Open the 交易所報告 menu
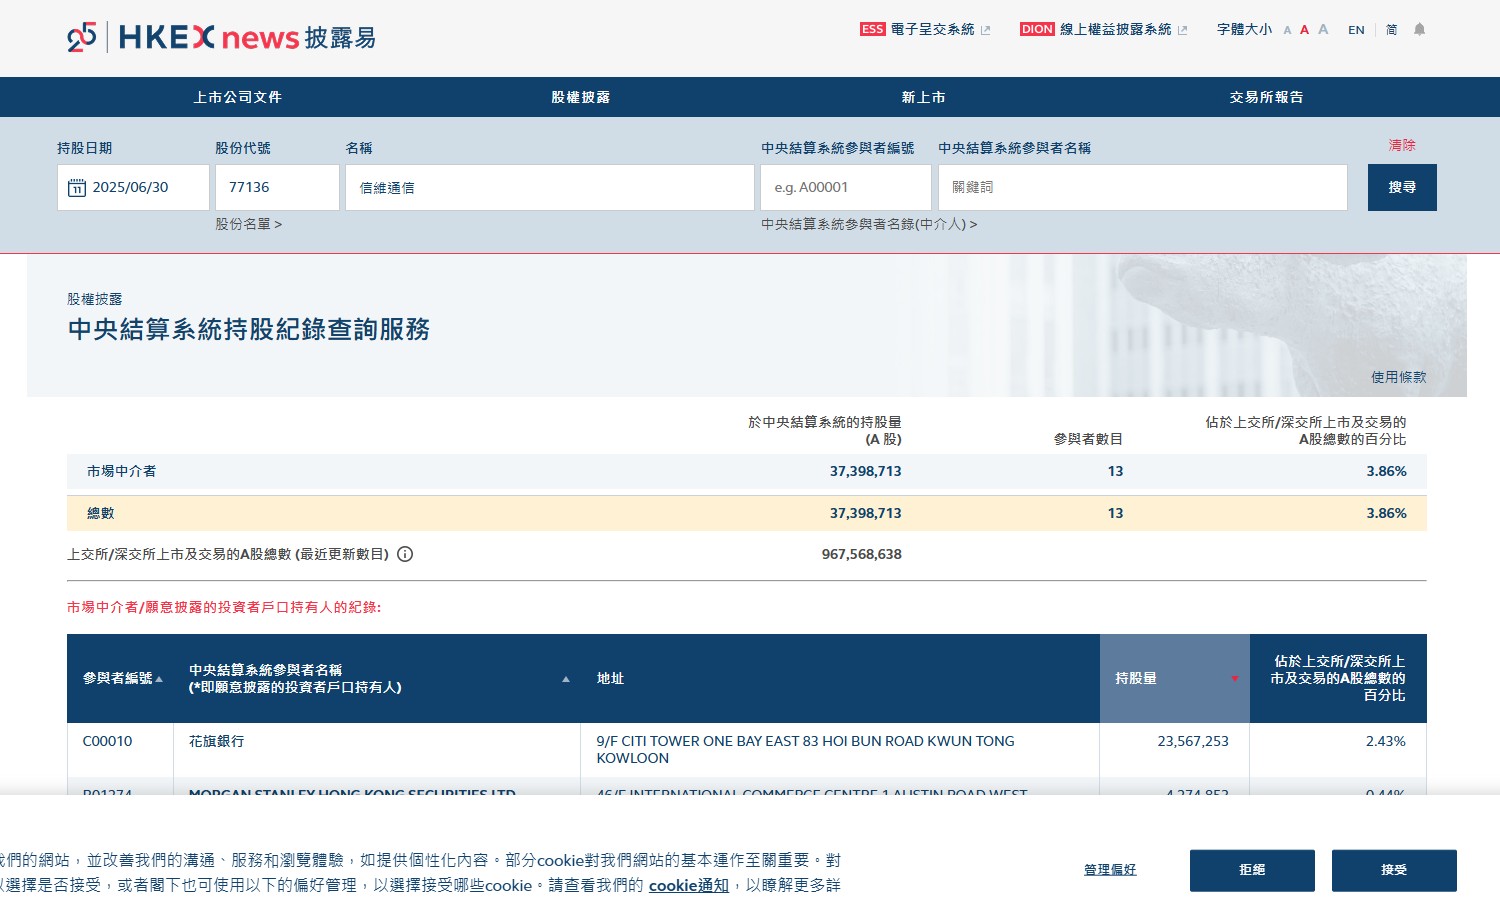Viewport: 1500px width, 903px height. tap(1267, 97)
